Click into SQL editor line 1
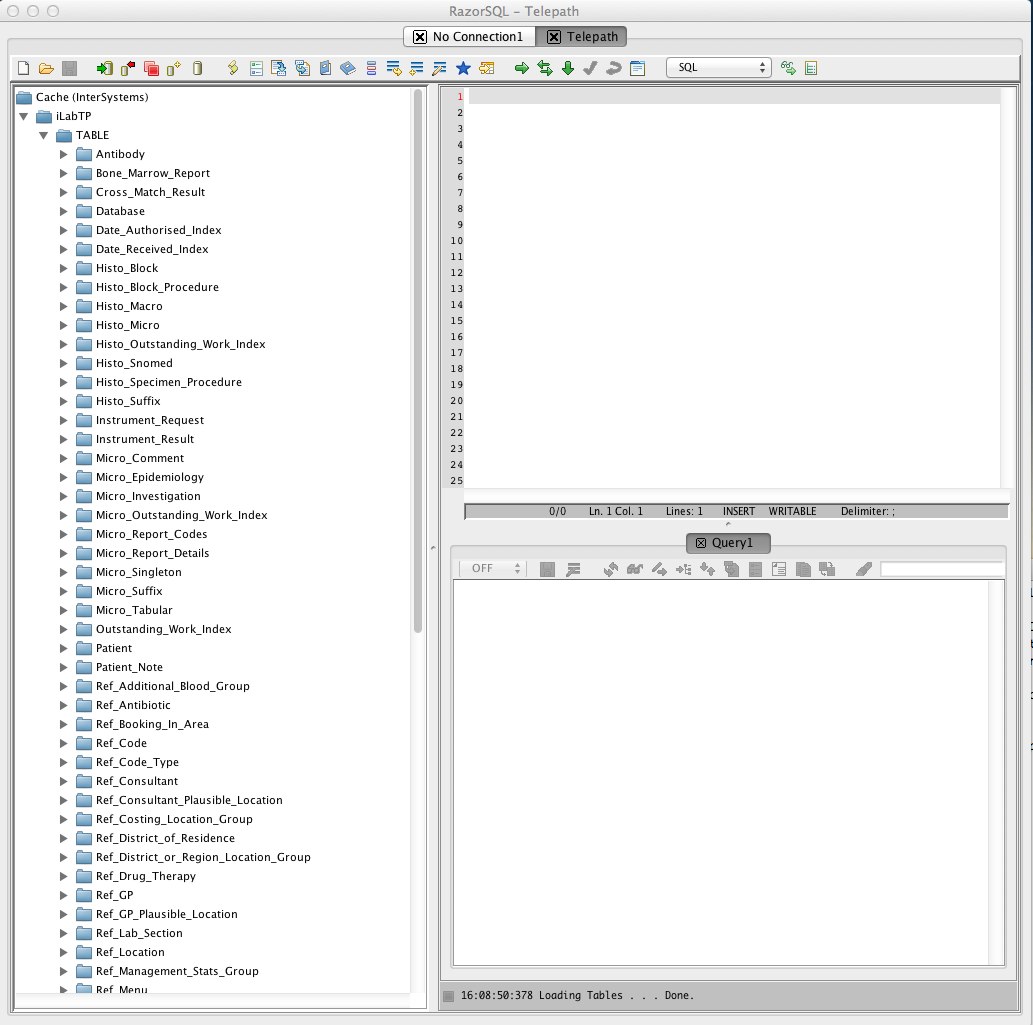 (x=733, y=97)
